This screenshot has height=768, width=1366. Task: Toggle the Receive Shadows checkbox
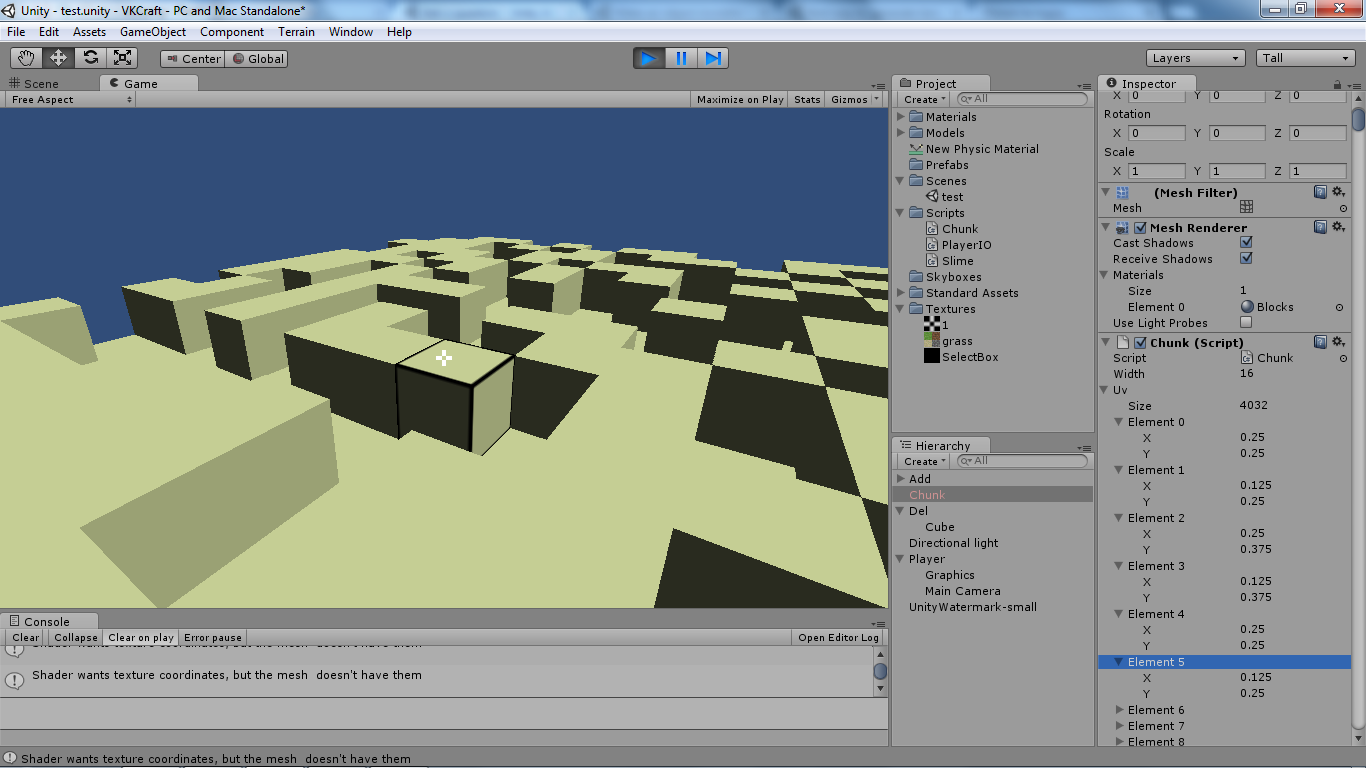[1246, 258]
